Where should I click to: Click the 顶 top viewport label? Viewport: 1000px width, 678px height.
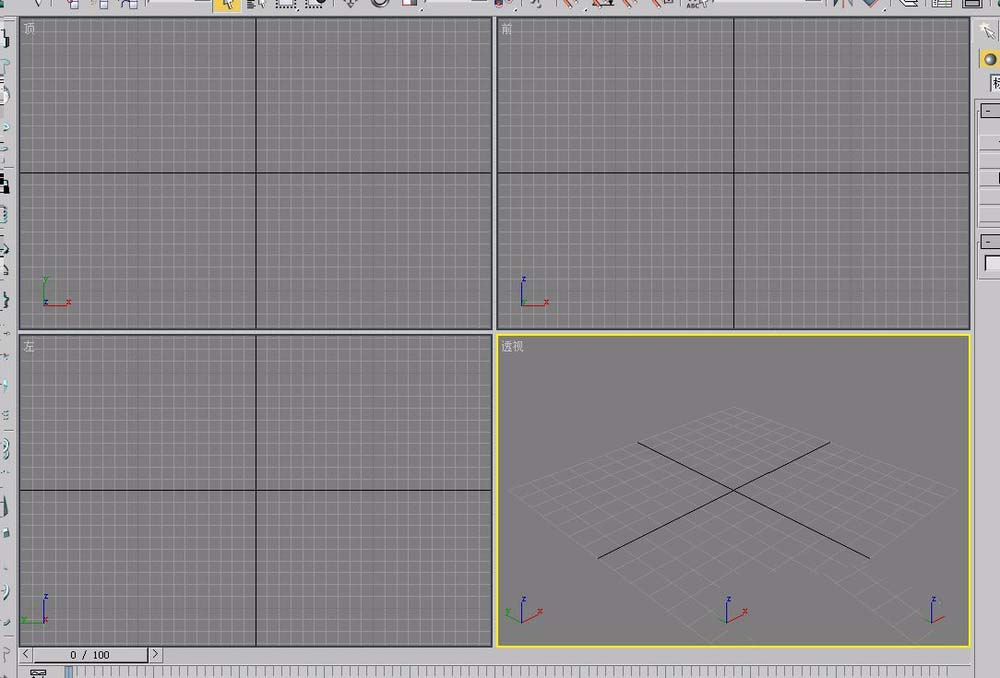click(29, 28)
